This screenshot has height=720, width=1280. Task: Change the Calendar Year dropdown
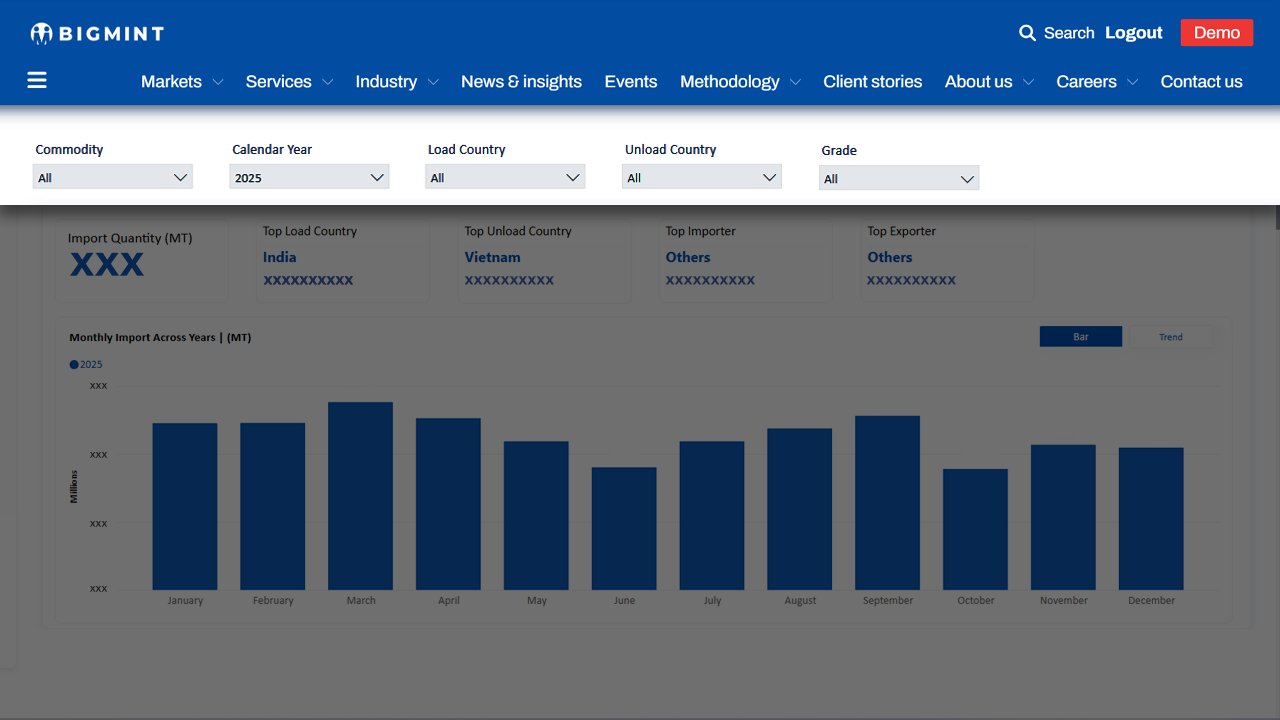(x=309, y=178)
